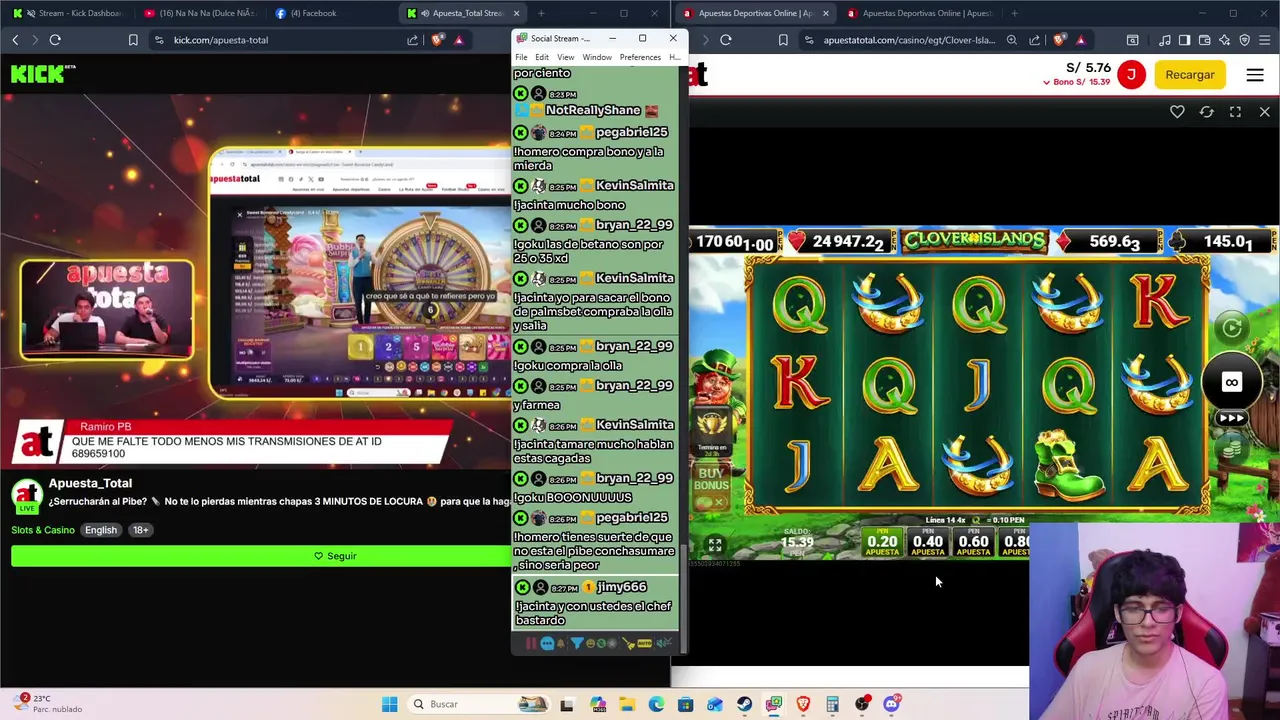This screenshot has height=720, width=1280.
Task: Open the Kick channel avatar beside Apuesta_Total
Action: tap(27, 494)
